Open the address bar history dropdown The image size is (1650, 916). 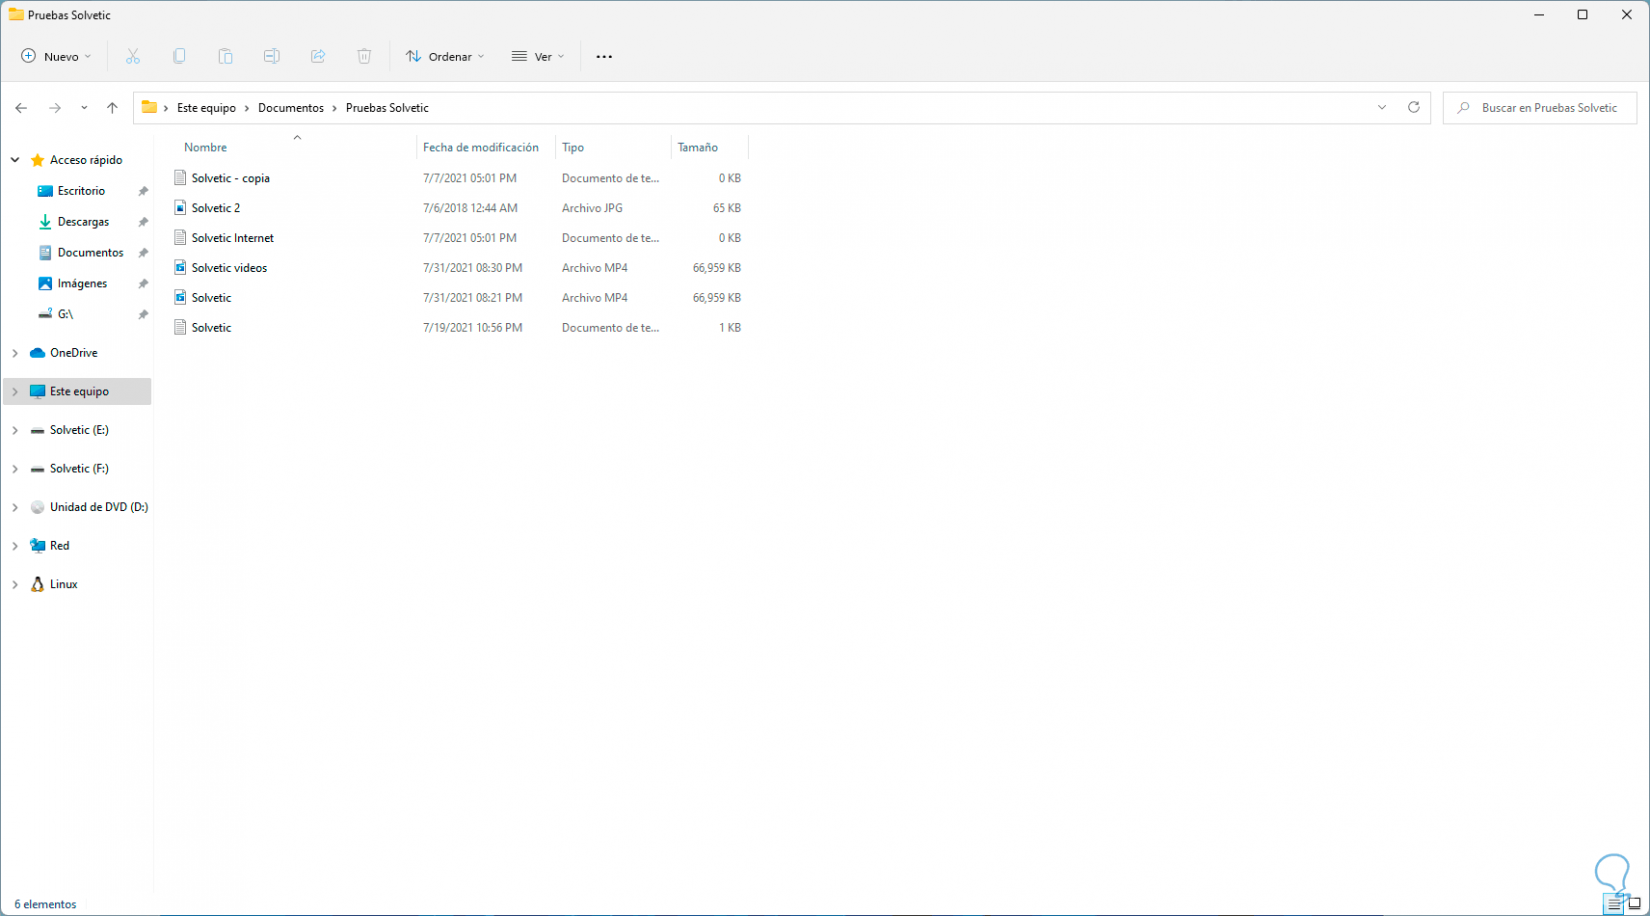click(x=1382, y=107)
